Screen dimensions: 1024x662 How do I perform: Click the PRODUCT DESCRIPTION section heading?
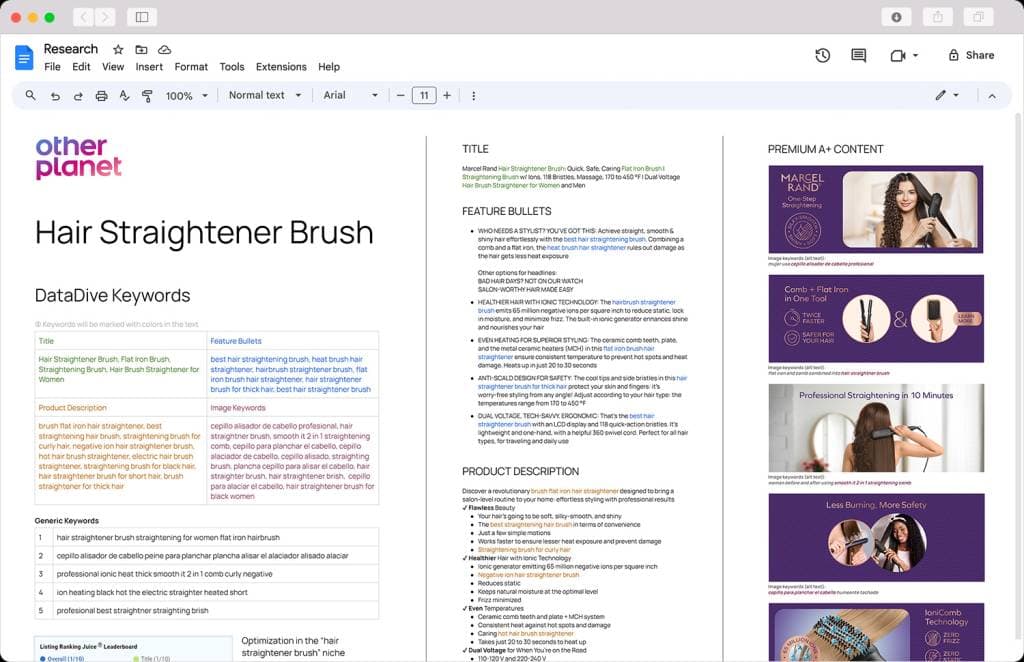pyautogui.click(x=520, y=471)
